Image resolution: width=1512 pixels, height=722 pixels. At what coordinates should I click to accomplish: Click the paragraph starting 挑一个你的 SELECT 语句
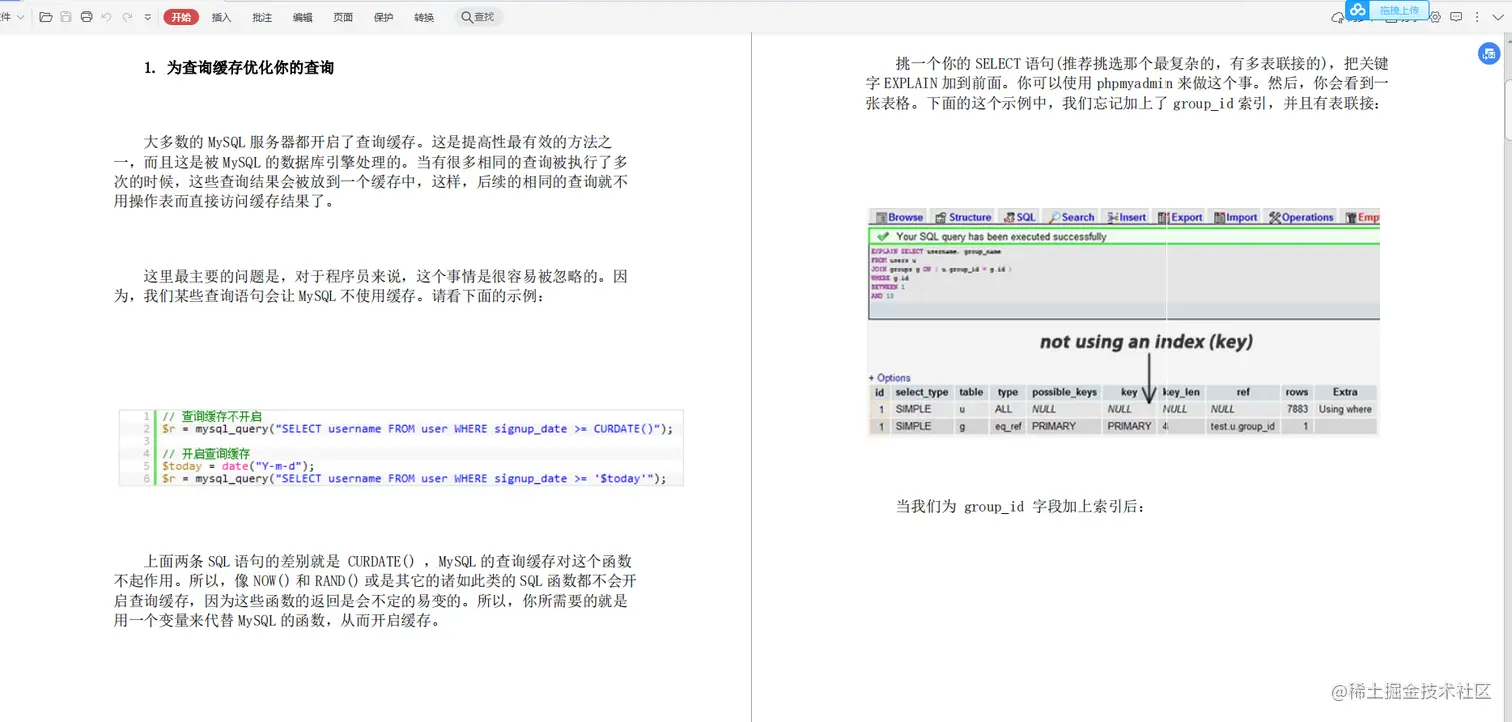[x=1127, y=83]
